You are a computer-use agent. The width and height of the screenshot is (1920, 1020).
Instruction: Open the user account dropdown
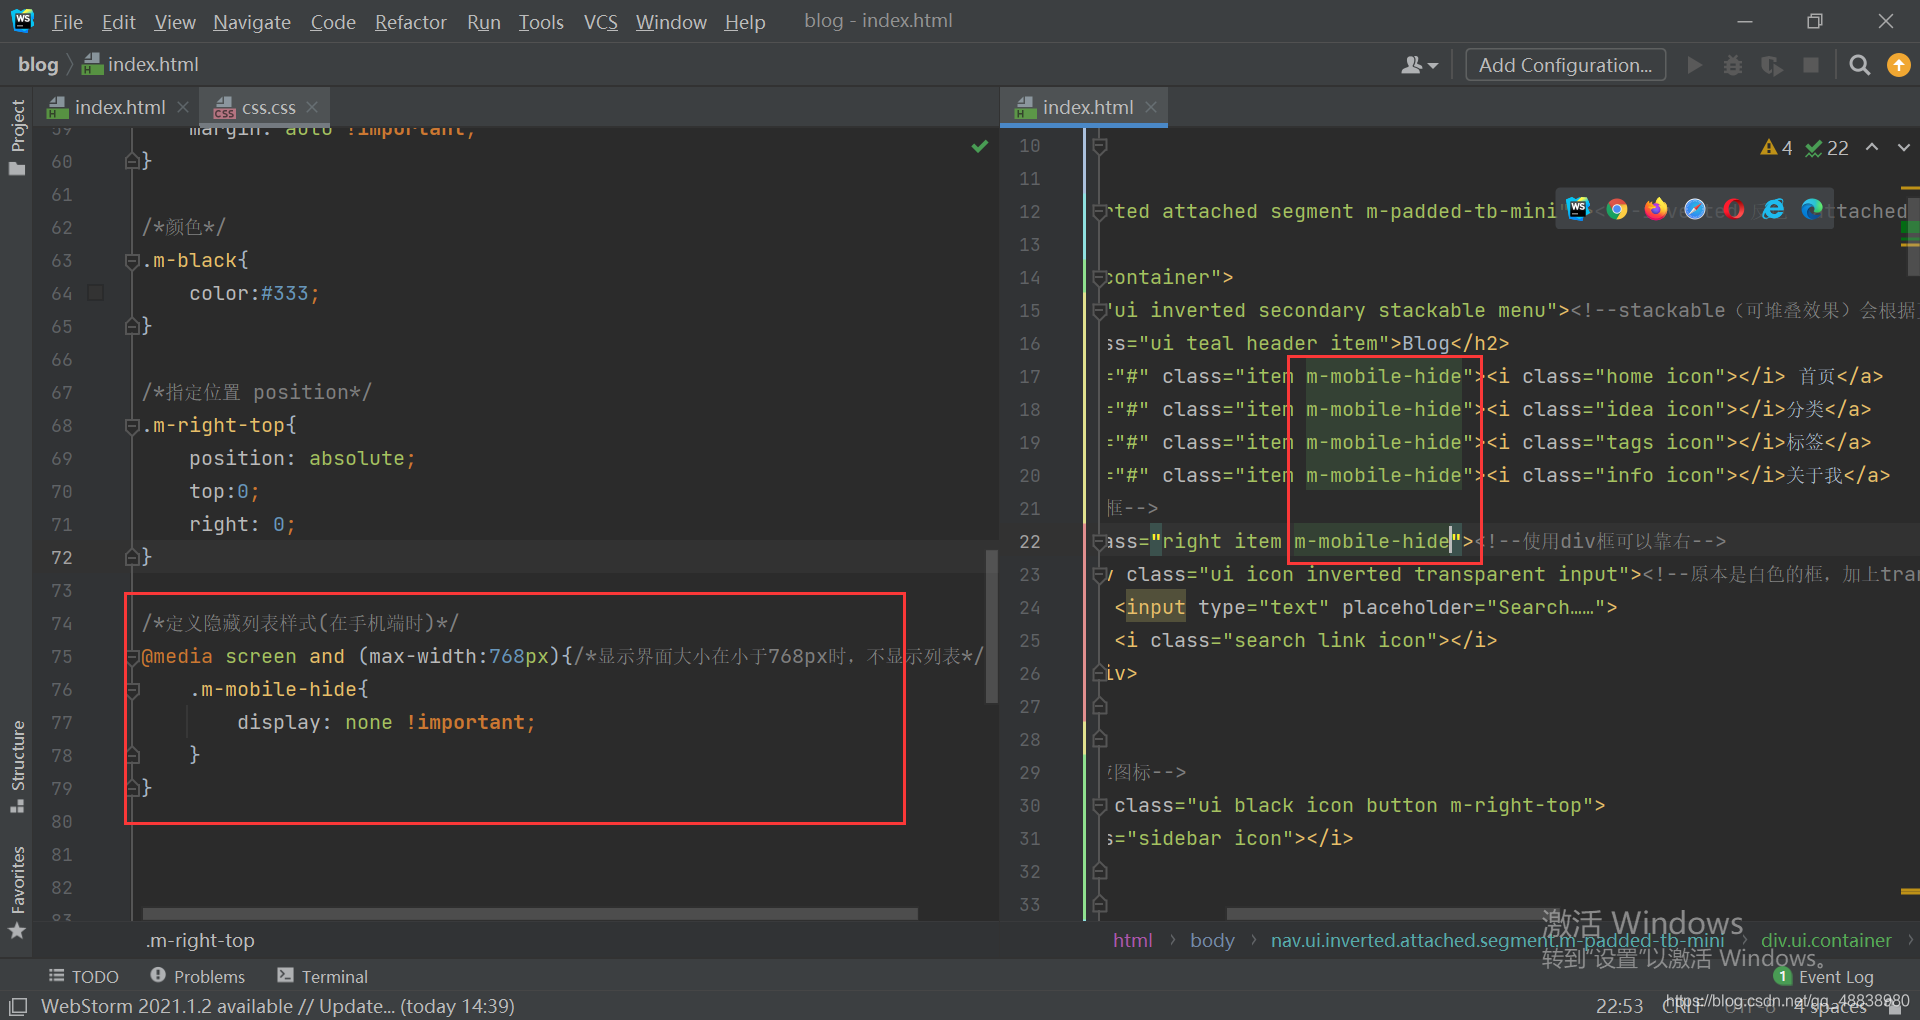(1419, 65)
